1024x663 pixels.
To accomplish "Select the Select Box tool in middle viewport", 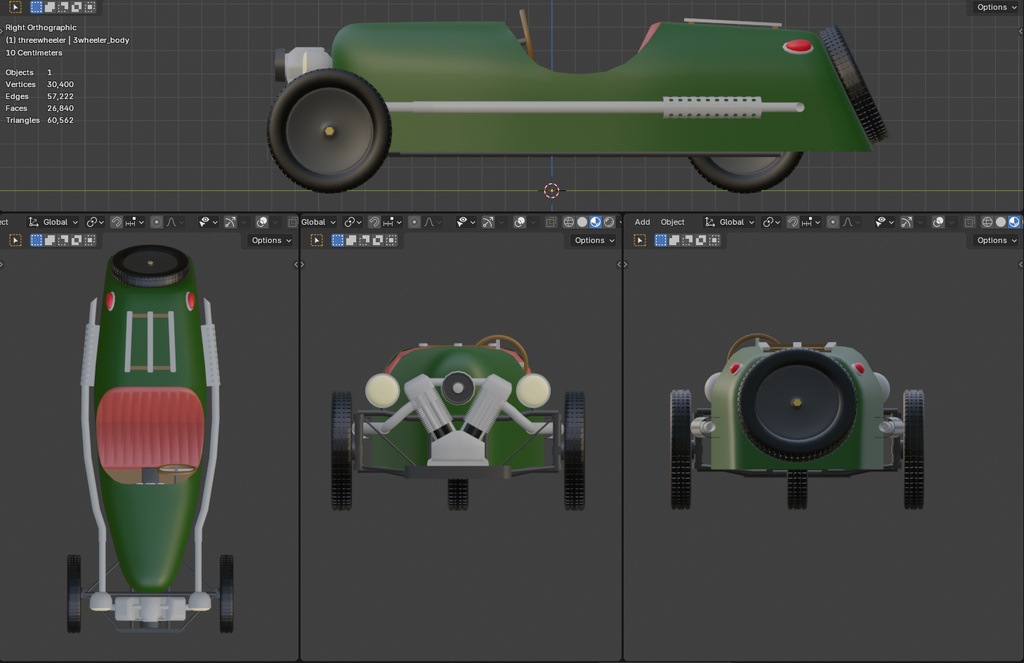I will (x=317, y=240).
